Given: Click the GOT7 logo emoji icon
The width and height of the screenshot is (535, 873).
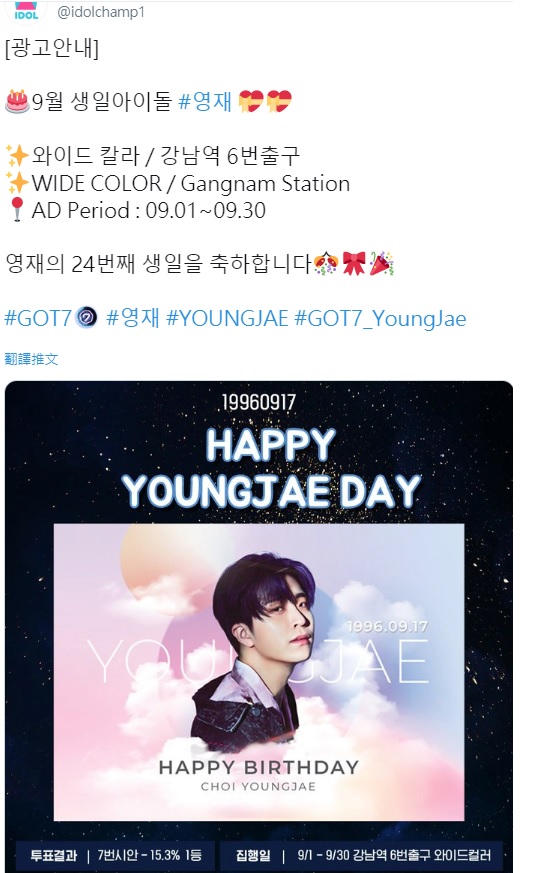Looking at the screenshot, I should [86, 317].
